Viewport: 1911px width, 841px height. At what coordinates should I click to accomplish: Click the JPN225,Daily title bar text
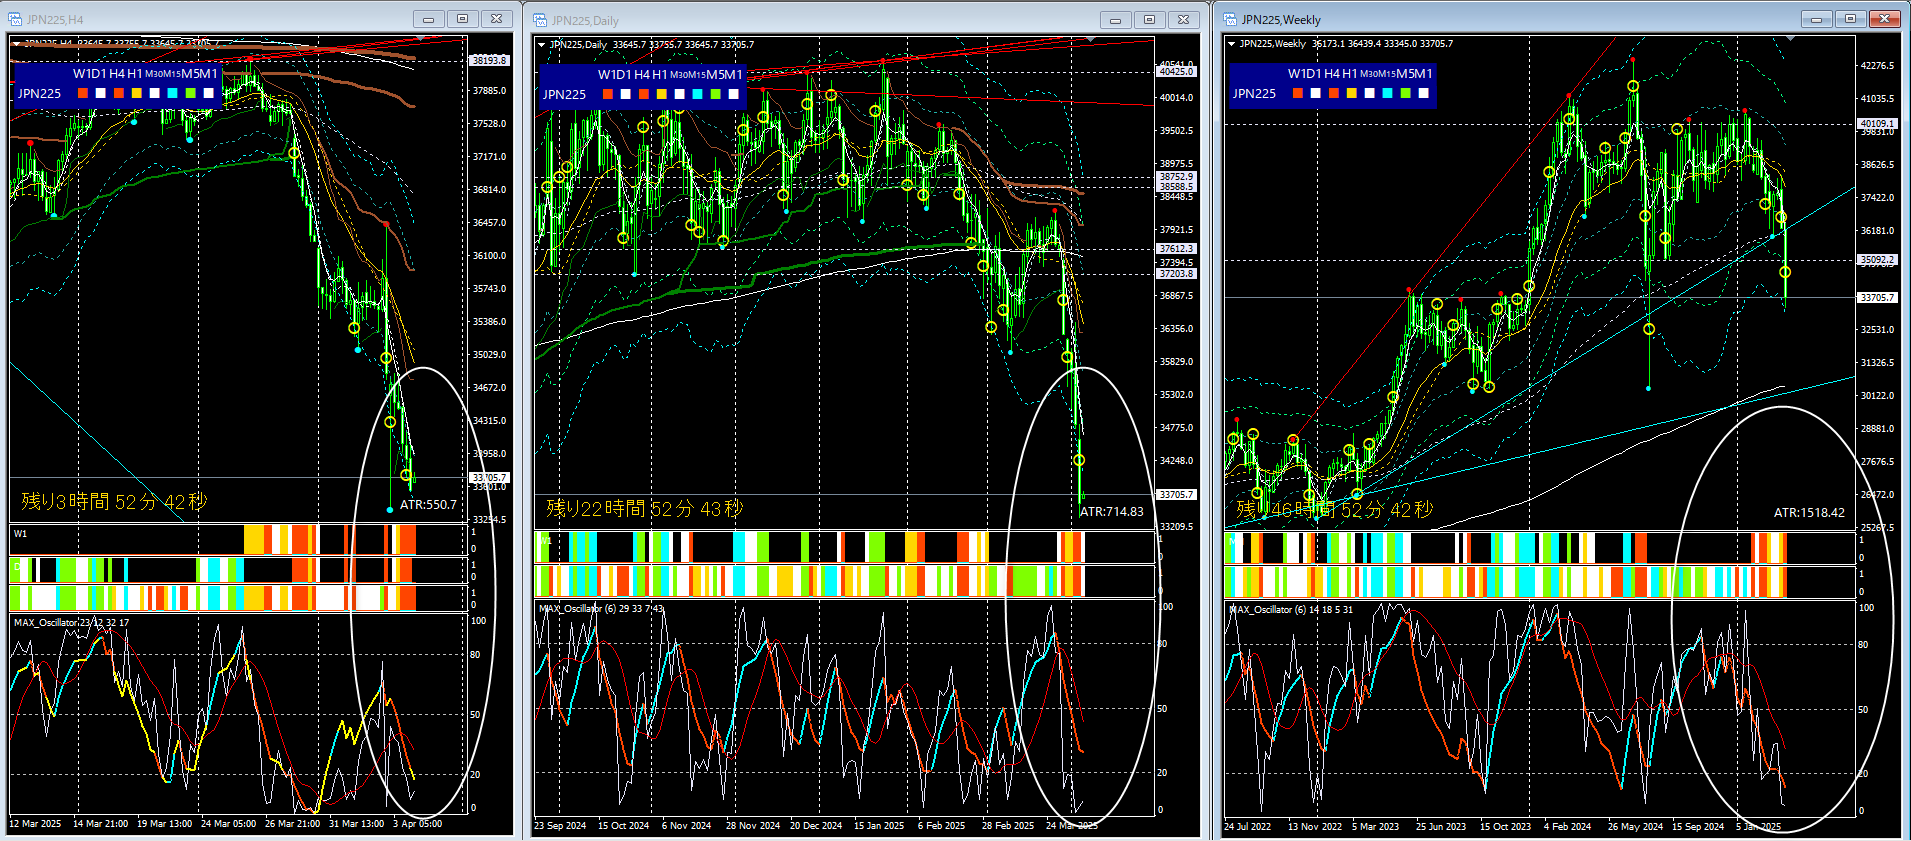tap(585, 21)
